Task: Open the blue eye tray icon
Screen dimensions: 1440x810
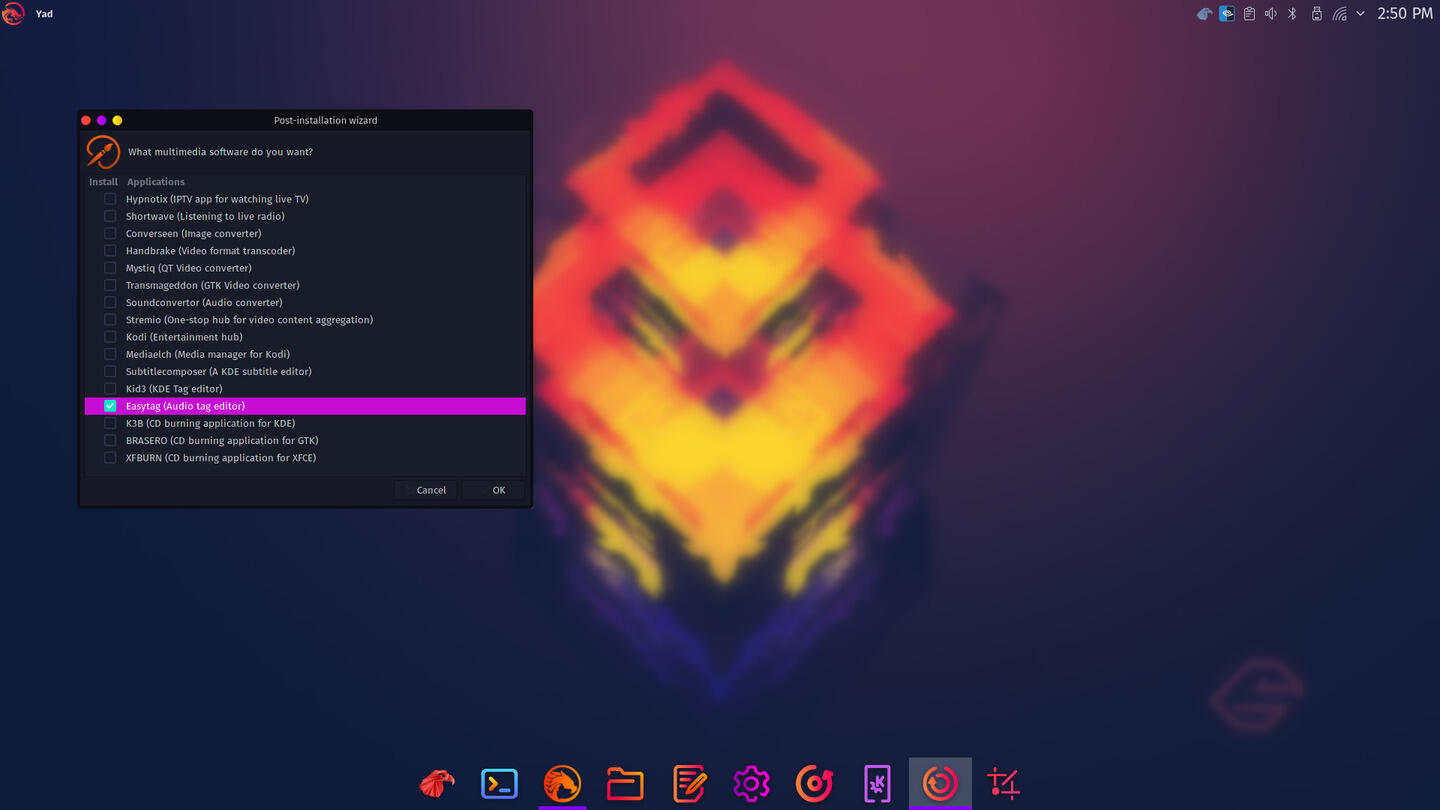Action: coord(1227,14)
